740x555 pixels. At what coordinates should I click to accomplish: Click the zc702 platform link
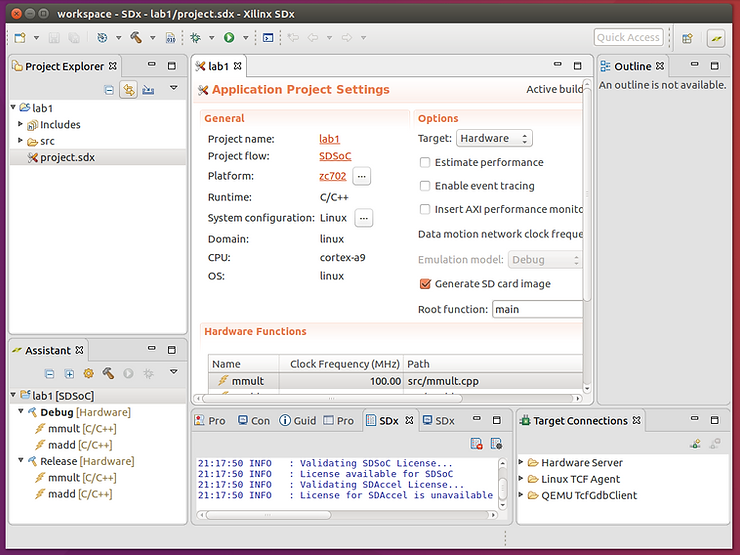(x=333, y=176)
